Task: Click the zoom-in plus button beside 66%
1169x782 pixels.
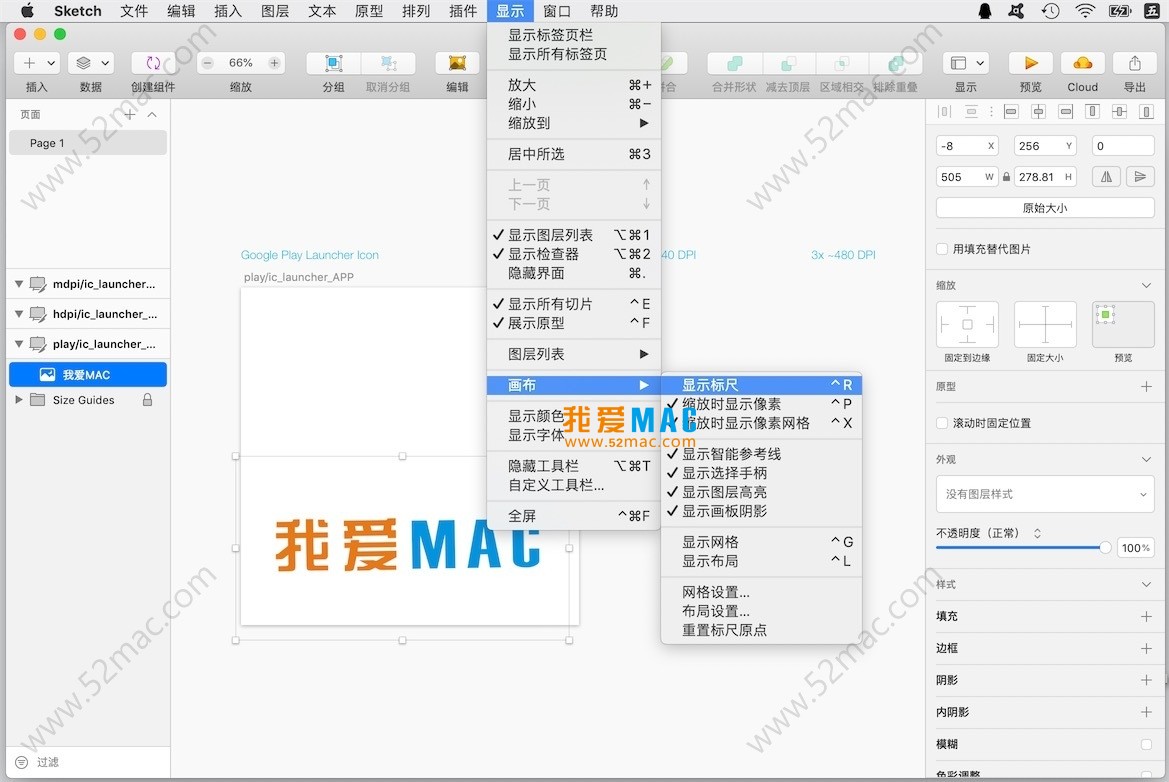Action: pos(274,63)
